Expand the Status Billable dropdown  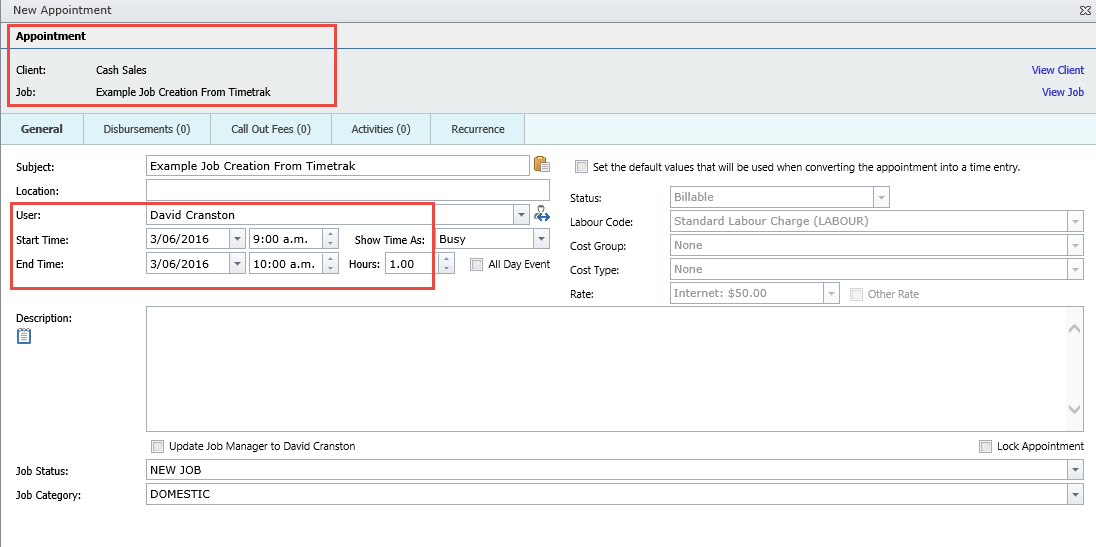[x=881, y=198]
